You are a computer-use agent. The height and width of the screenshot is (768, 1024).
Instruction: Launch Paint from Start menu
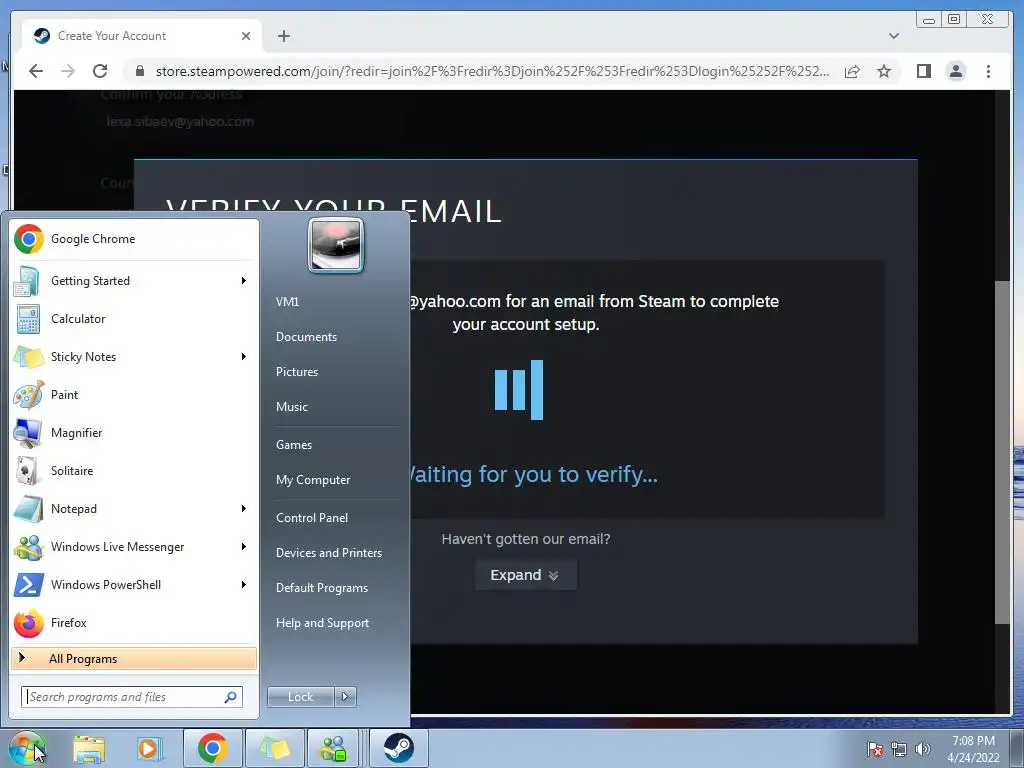(135, 394)
